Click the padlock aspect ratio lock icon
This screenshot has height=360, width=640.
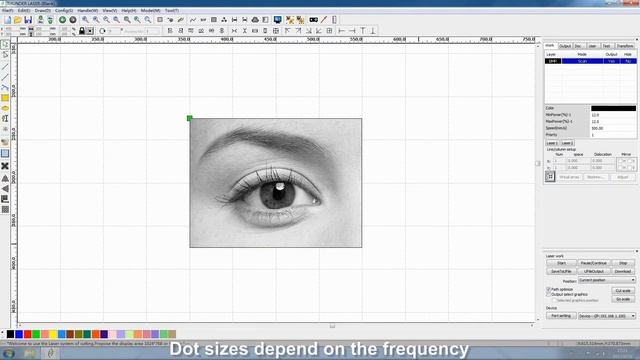click(x=82, y=31)
